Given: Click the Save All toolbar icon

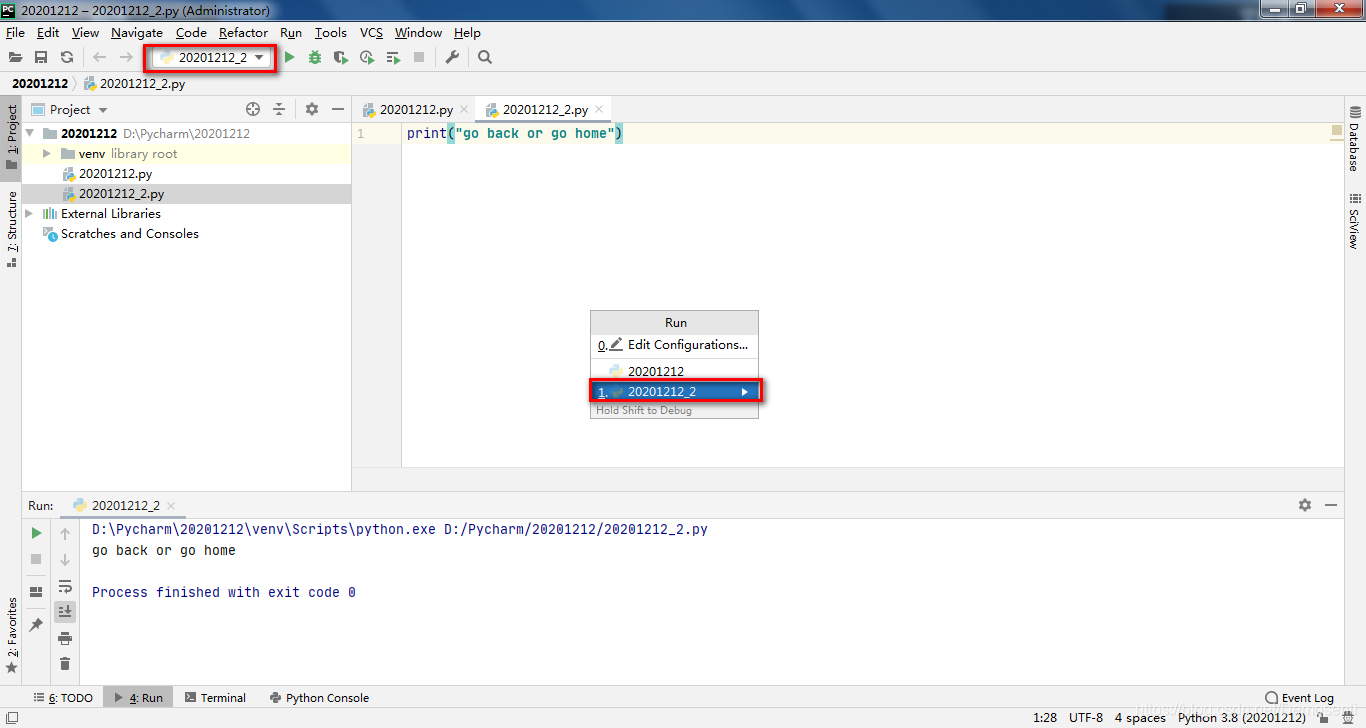Looking at the screenshot, I should (41, 57).
